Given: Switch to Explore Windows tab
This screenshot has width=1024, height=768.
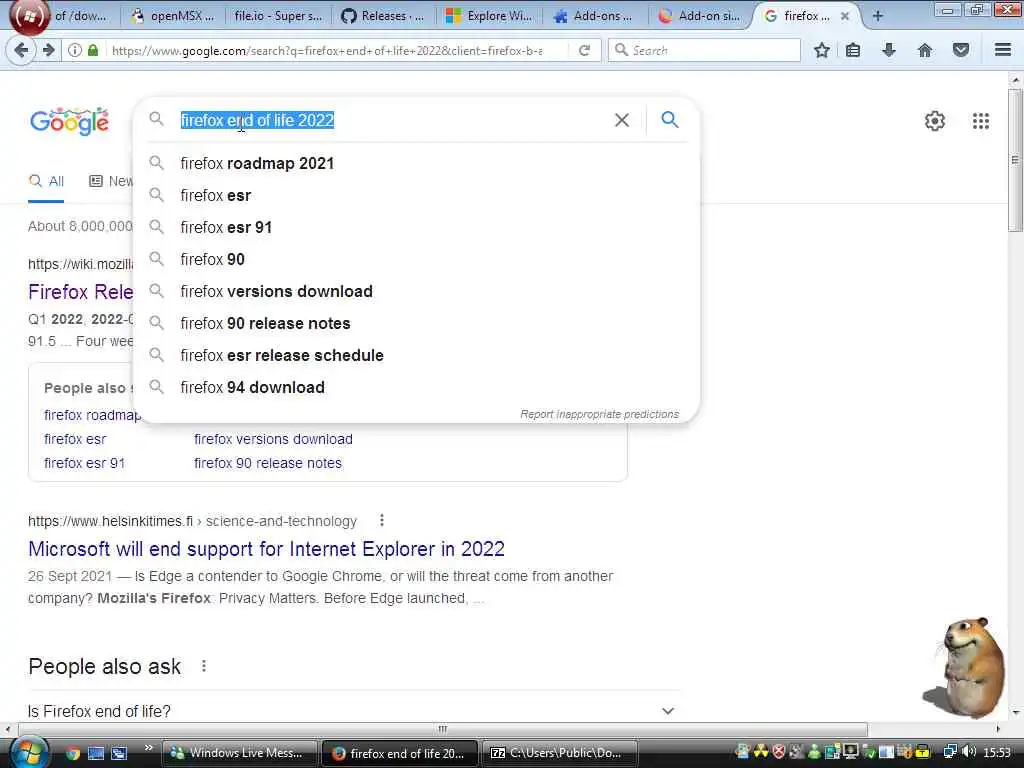Looking at the screenshot, I should 488,16.
